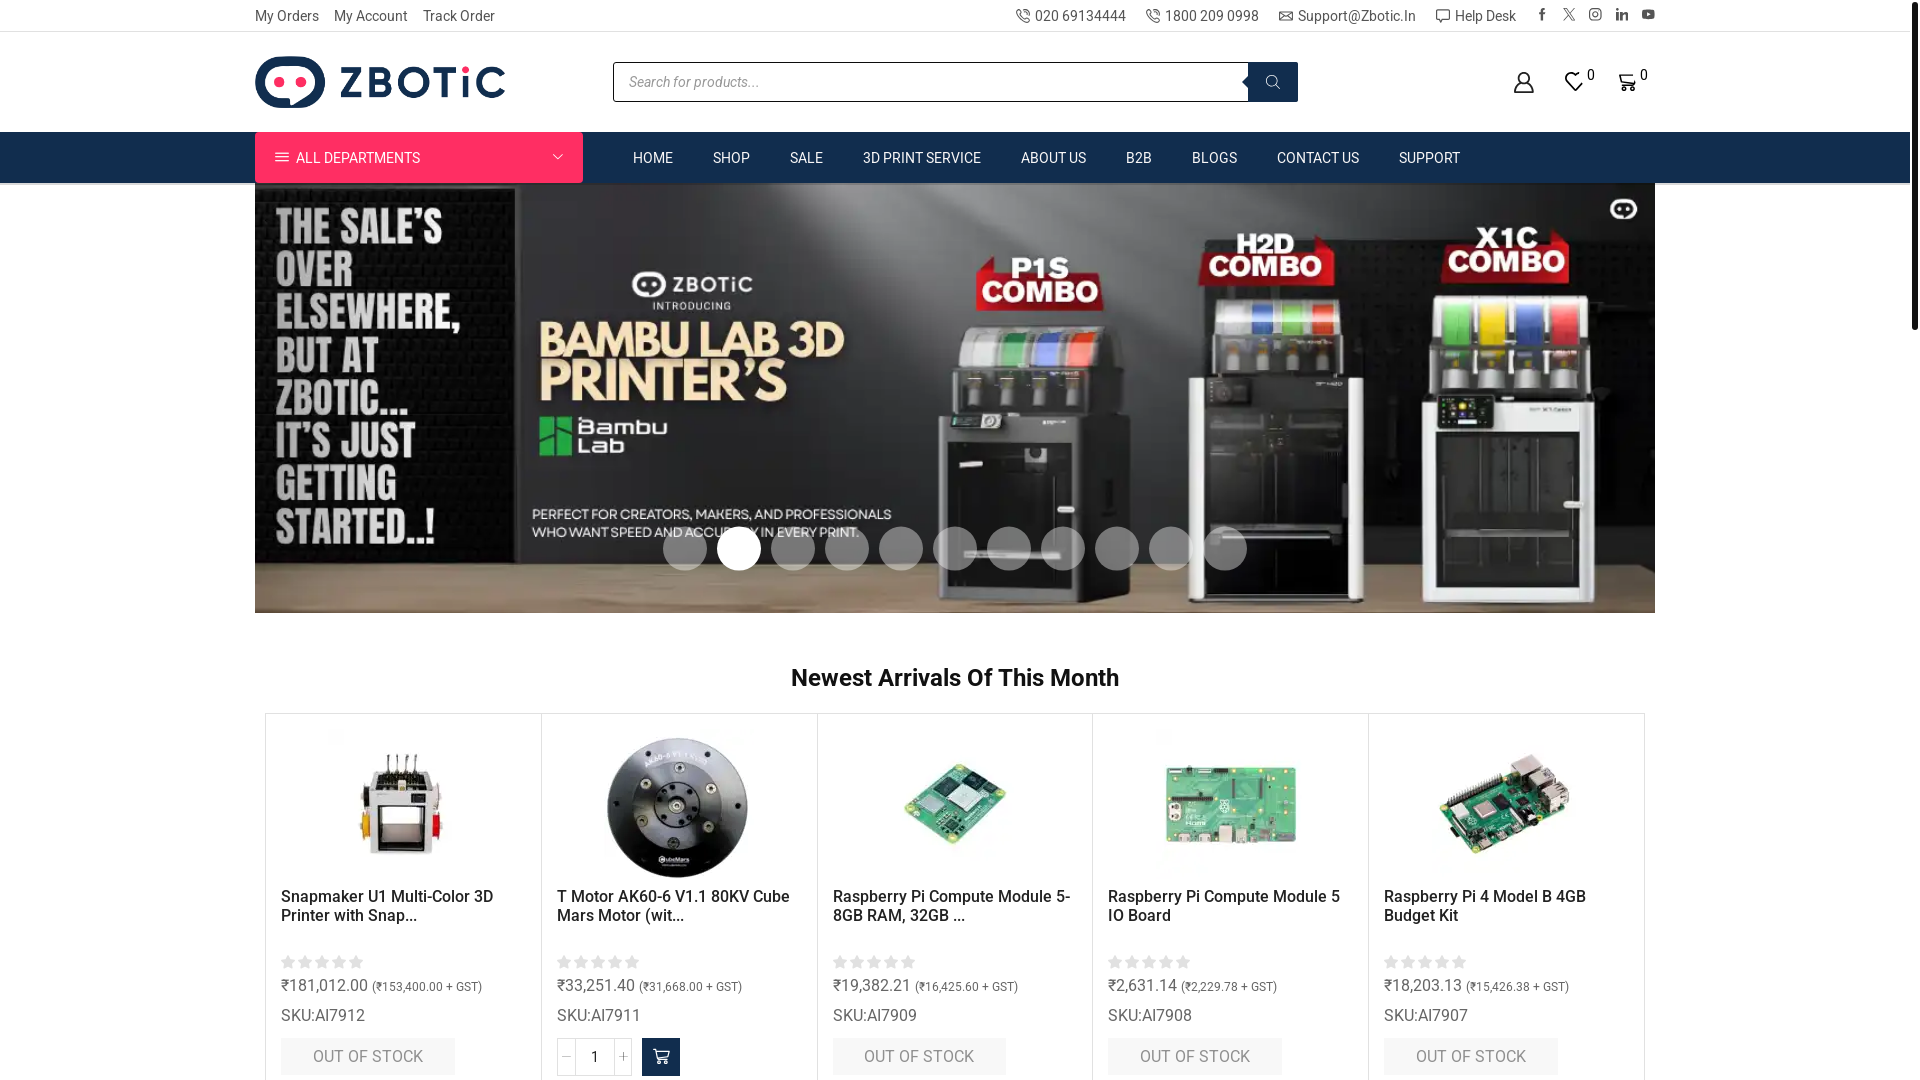Go to My Orders link

(287, 16)
